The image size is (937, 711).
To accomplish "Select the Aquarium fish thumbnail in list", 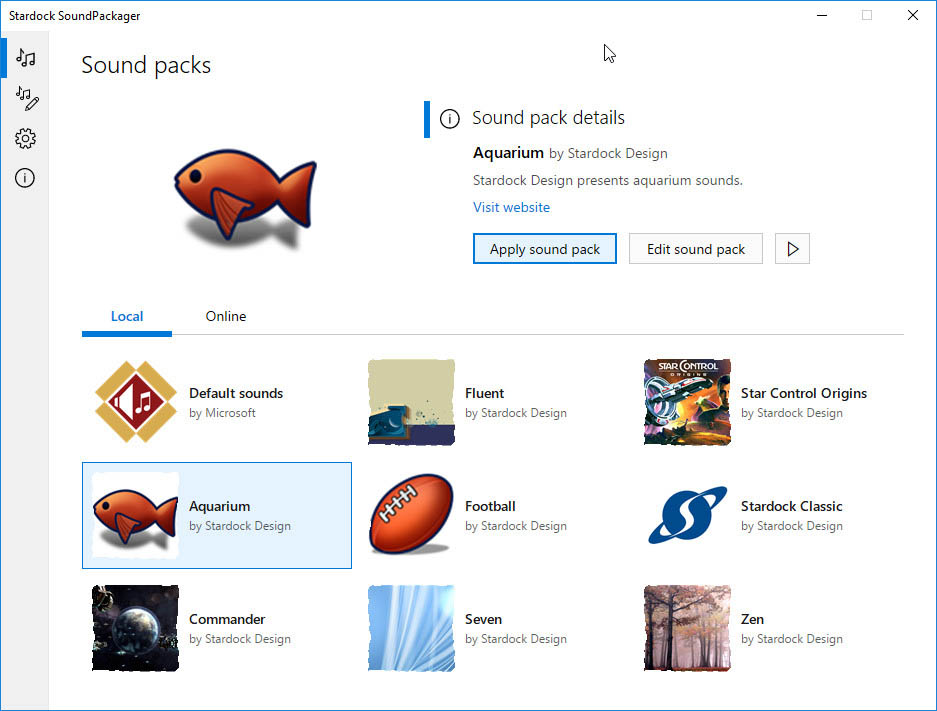I will [136, 515].
